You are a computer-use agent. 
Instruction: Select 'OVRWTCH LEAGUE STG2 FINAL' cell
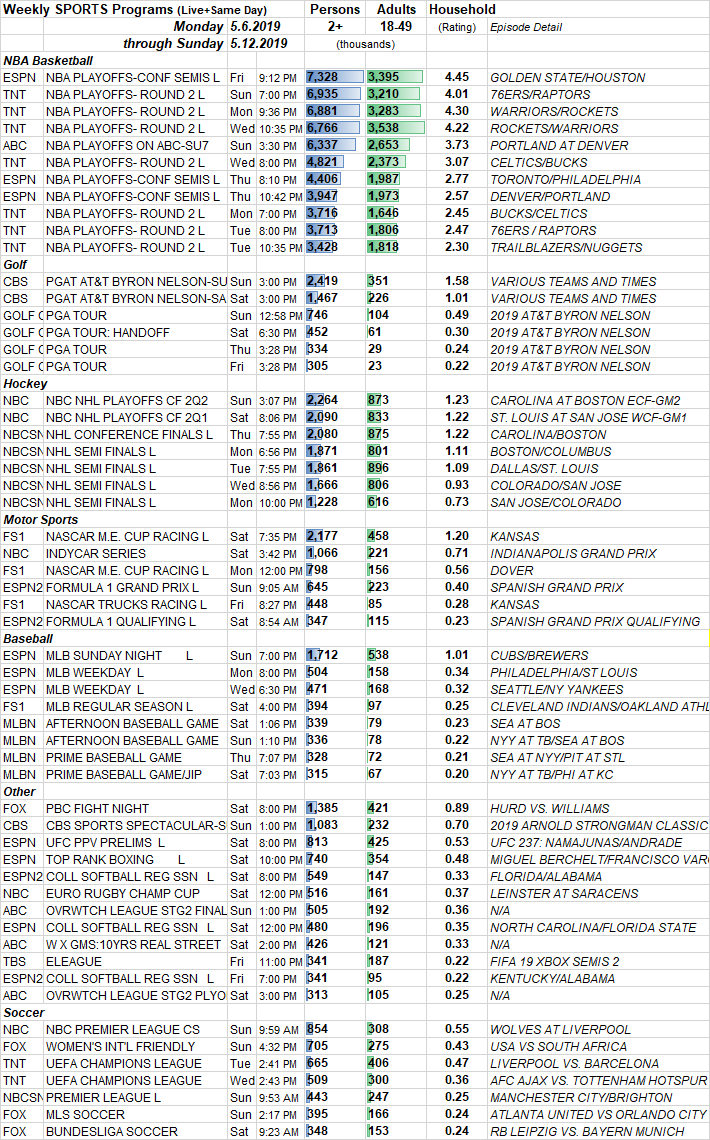137,910
